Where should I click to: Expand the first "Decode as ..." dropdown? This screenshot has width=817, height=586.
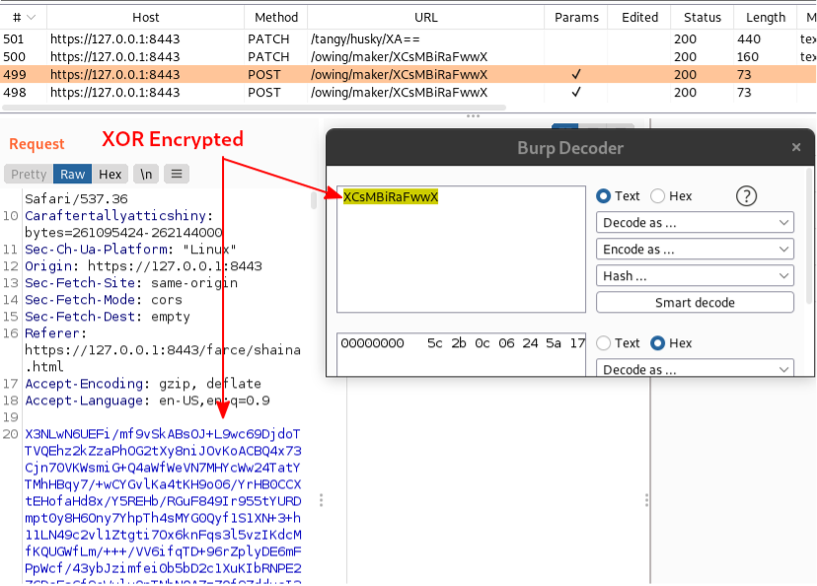point(695,222)
